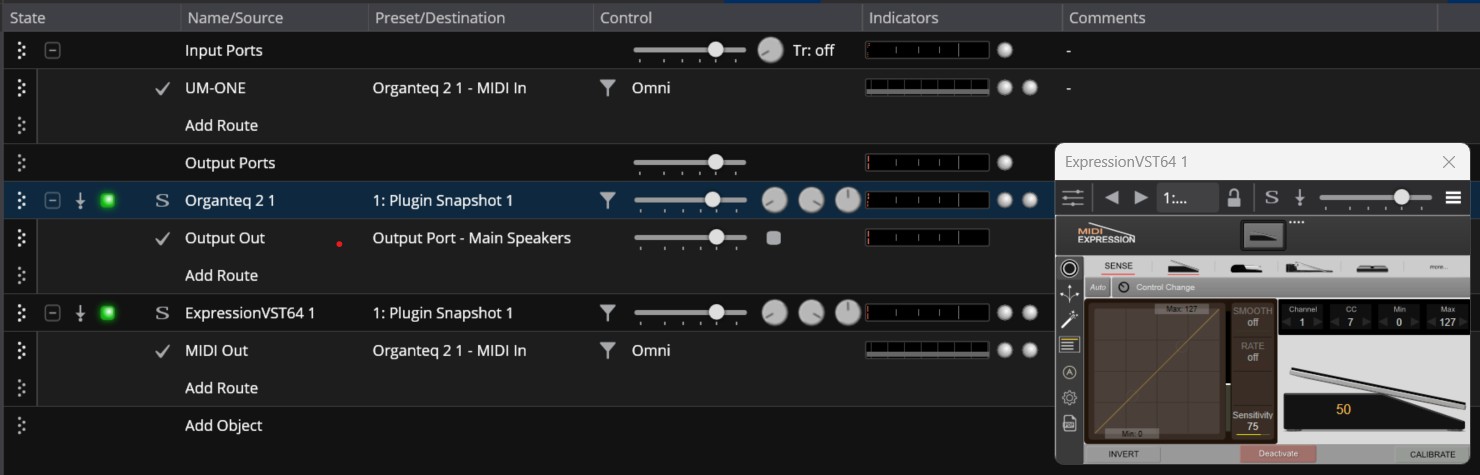The height and width of the screenshot is (475, 1480).
Task: Open the hamburger menu in plugin window
Action: pyautogui.click(x=1453, y=197)
